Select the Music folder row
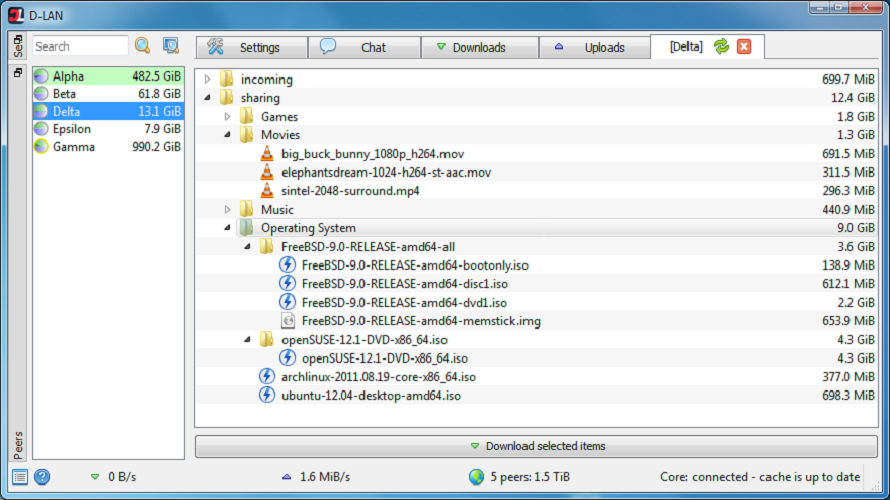The width and height of the screenshot is (890, 500). click(x=536, y=209)
